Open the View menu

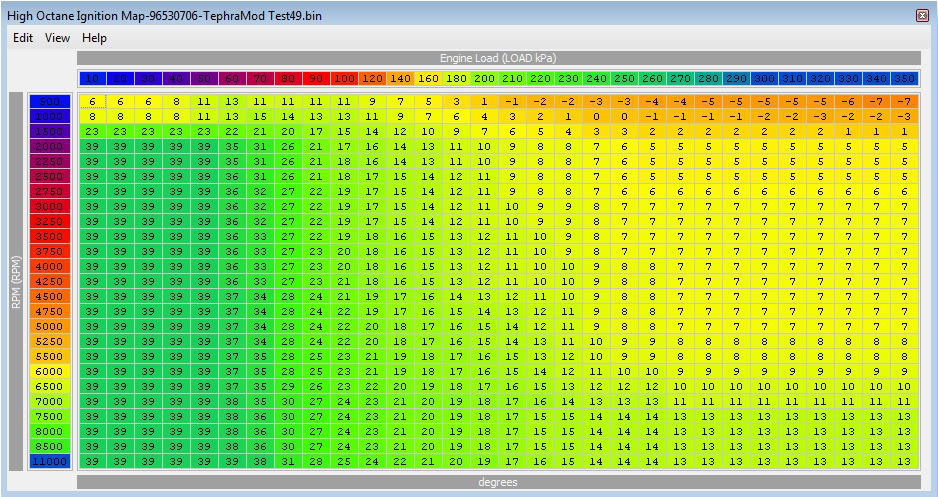click(x=57, y=38)
